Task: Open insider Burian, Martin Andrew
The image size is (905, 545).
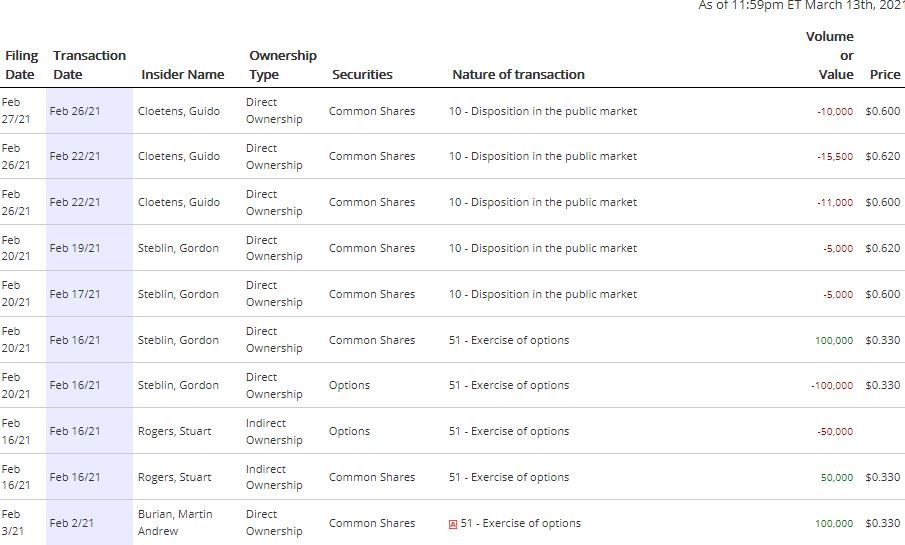Action: (x=175, y=522)
